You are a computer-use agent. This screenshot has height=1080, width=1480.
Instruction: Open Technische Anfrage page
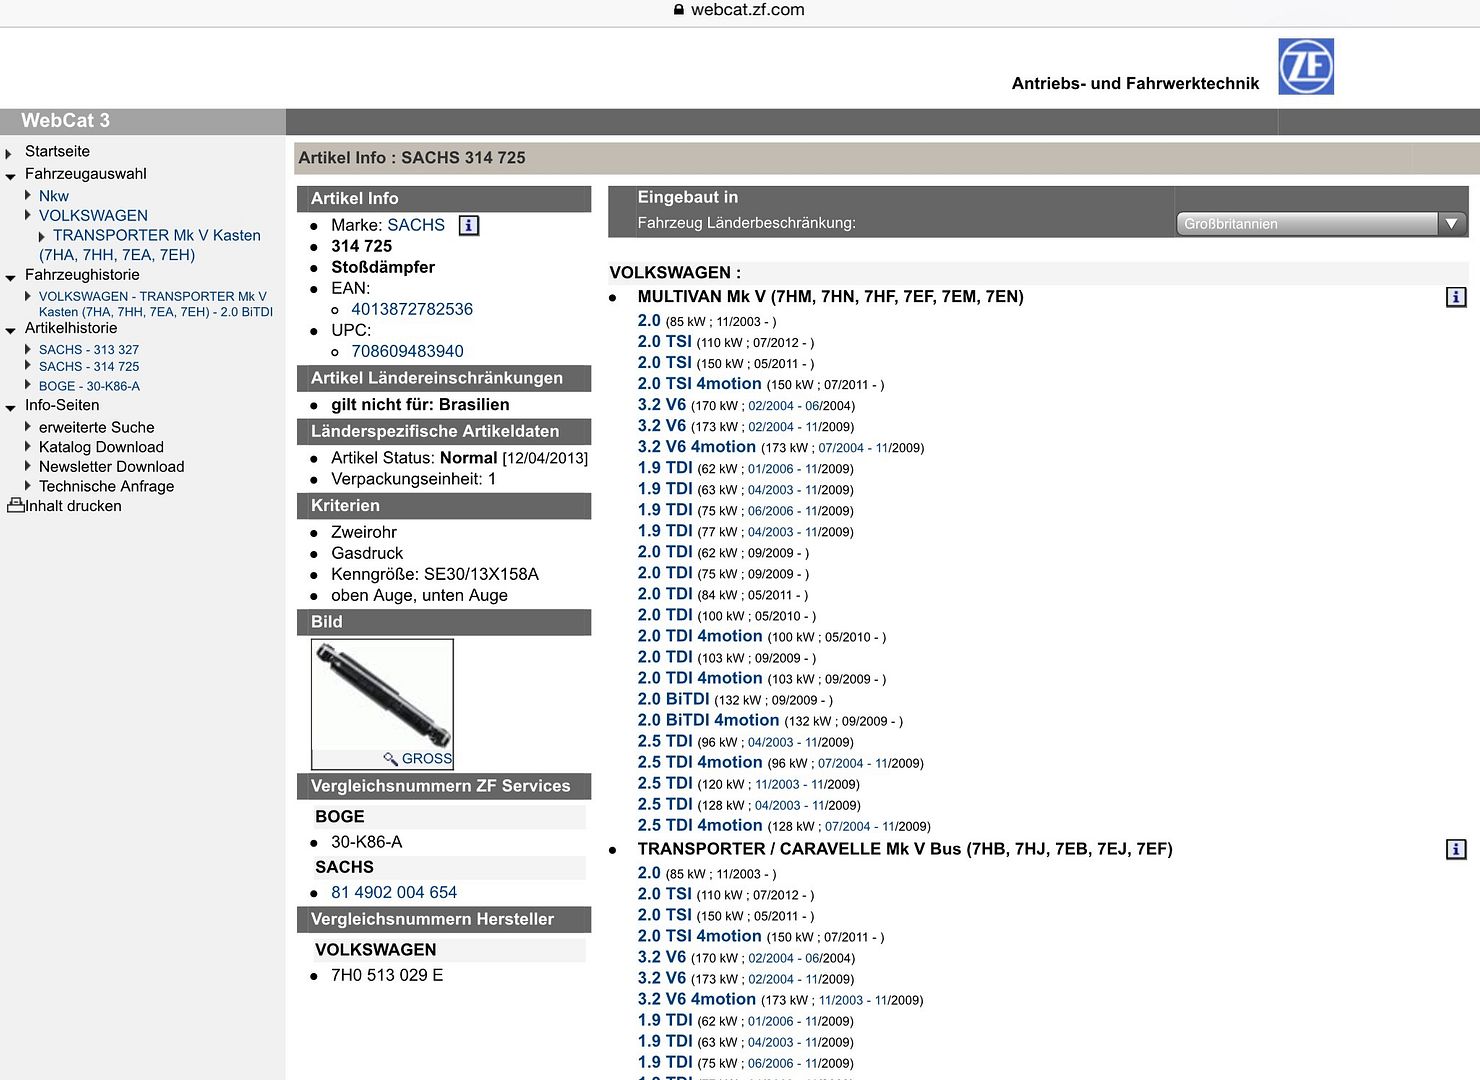pyautogui.click(x=107, y=486)
